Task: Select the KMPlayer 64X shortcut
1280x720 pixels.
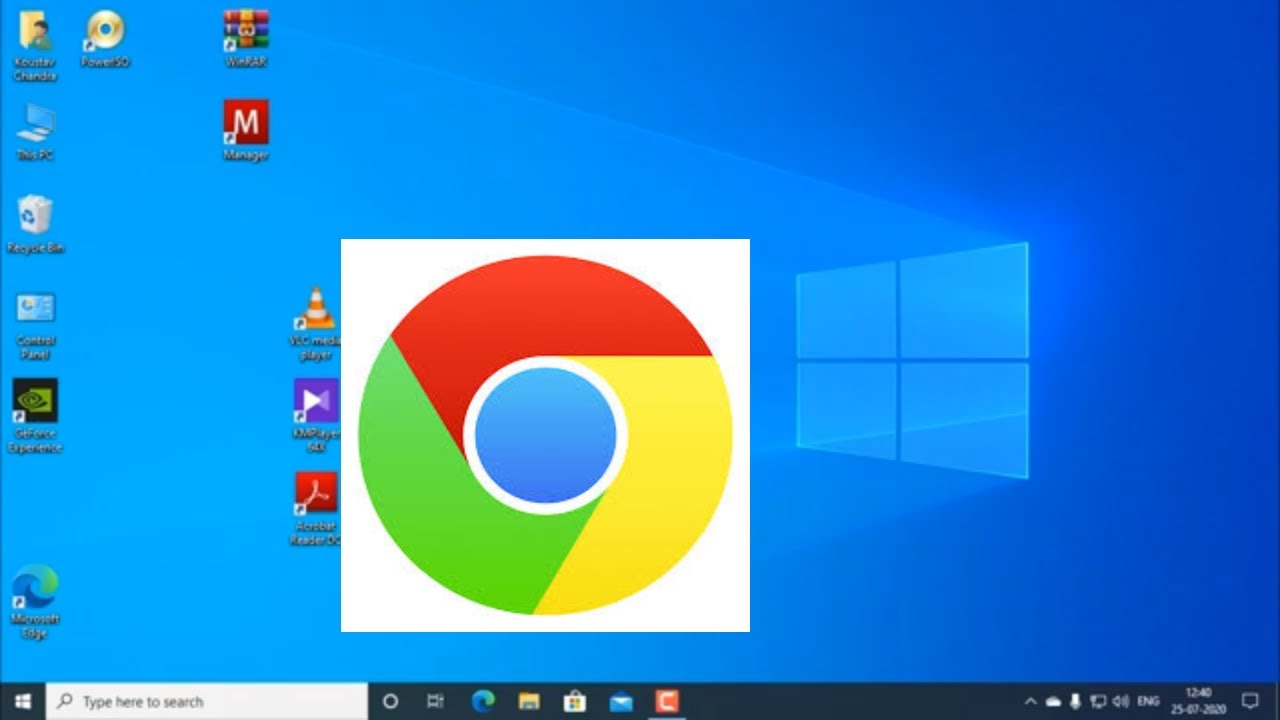Action: click(316, 416)
